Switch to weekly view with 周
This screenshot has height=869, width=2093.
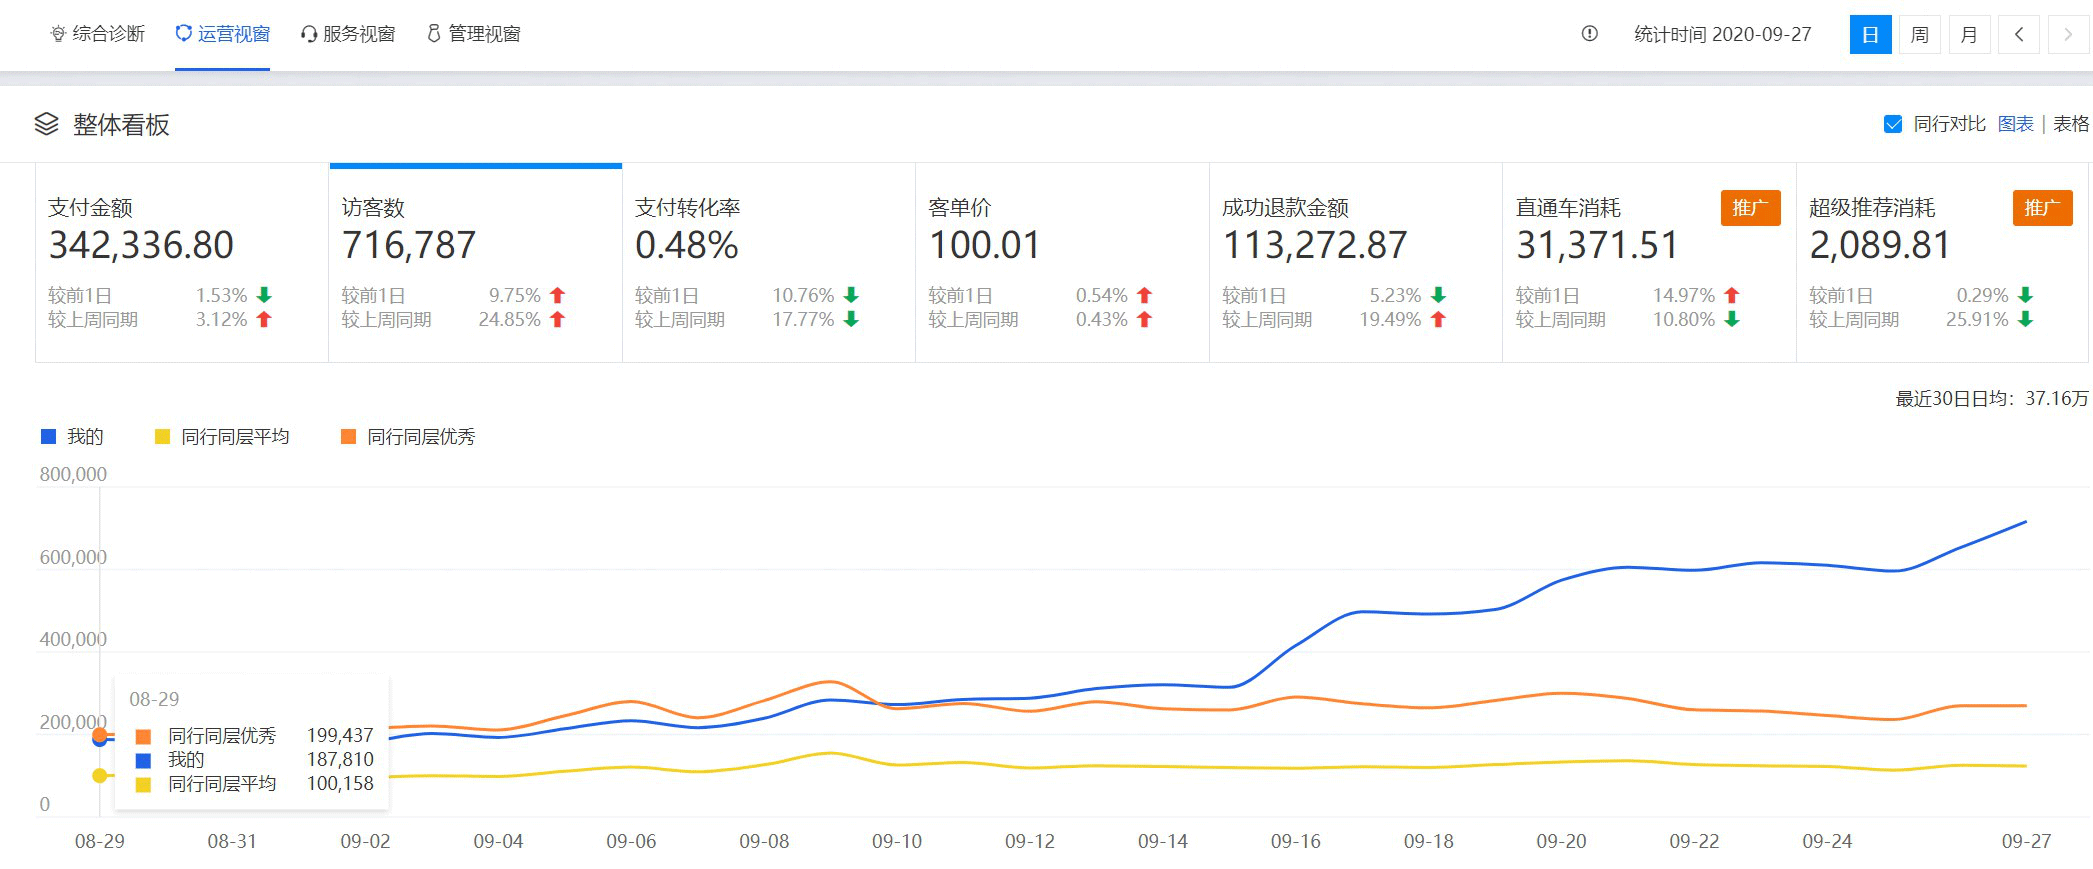tap(1919, 35)
